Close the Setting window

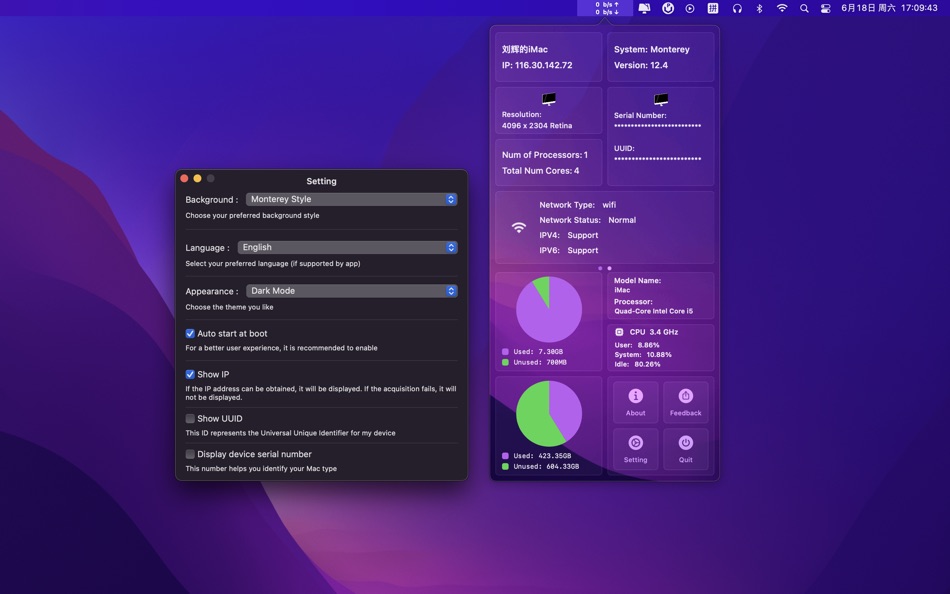184,178
